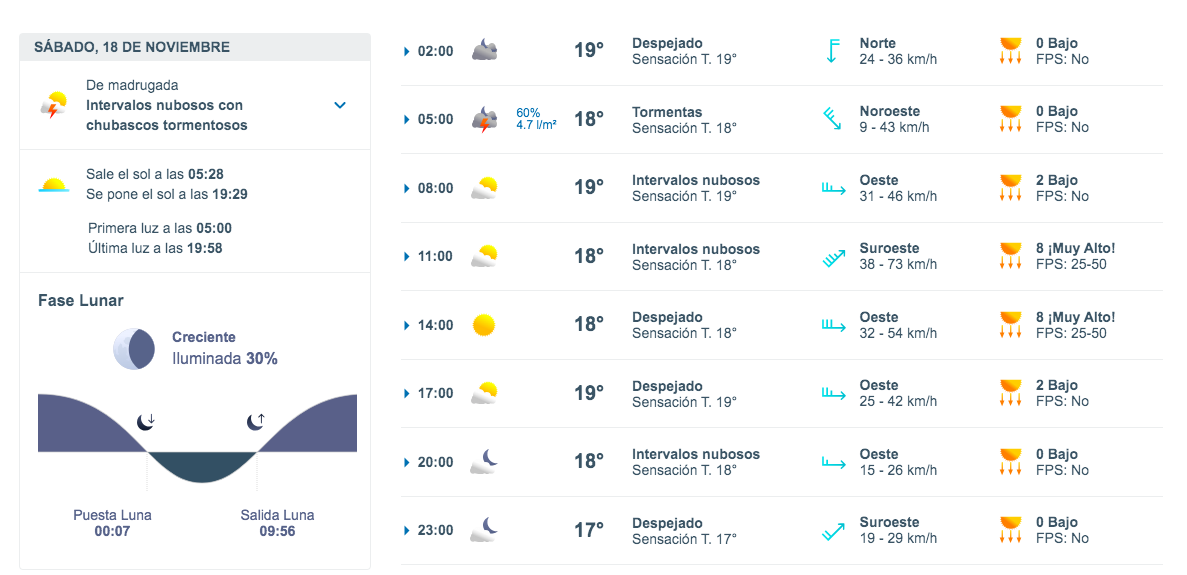The image size is (1187, 575).
Task: Click the UV index icon at 11:00
Action: point(1010,257)
